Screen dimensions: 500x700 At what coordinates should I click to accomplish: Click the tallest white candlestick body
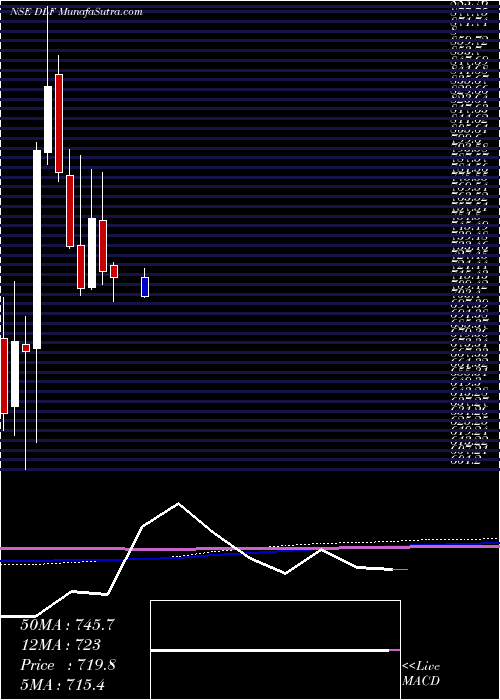[x=37, y=250]
